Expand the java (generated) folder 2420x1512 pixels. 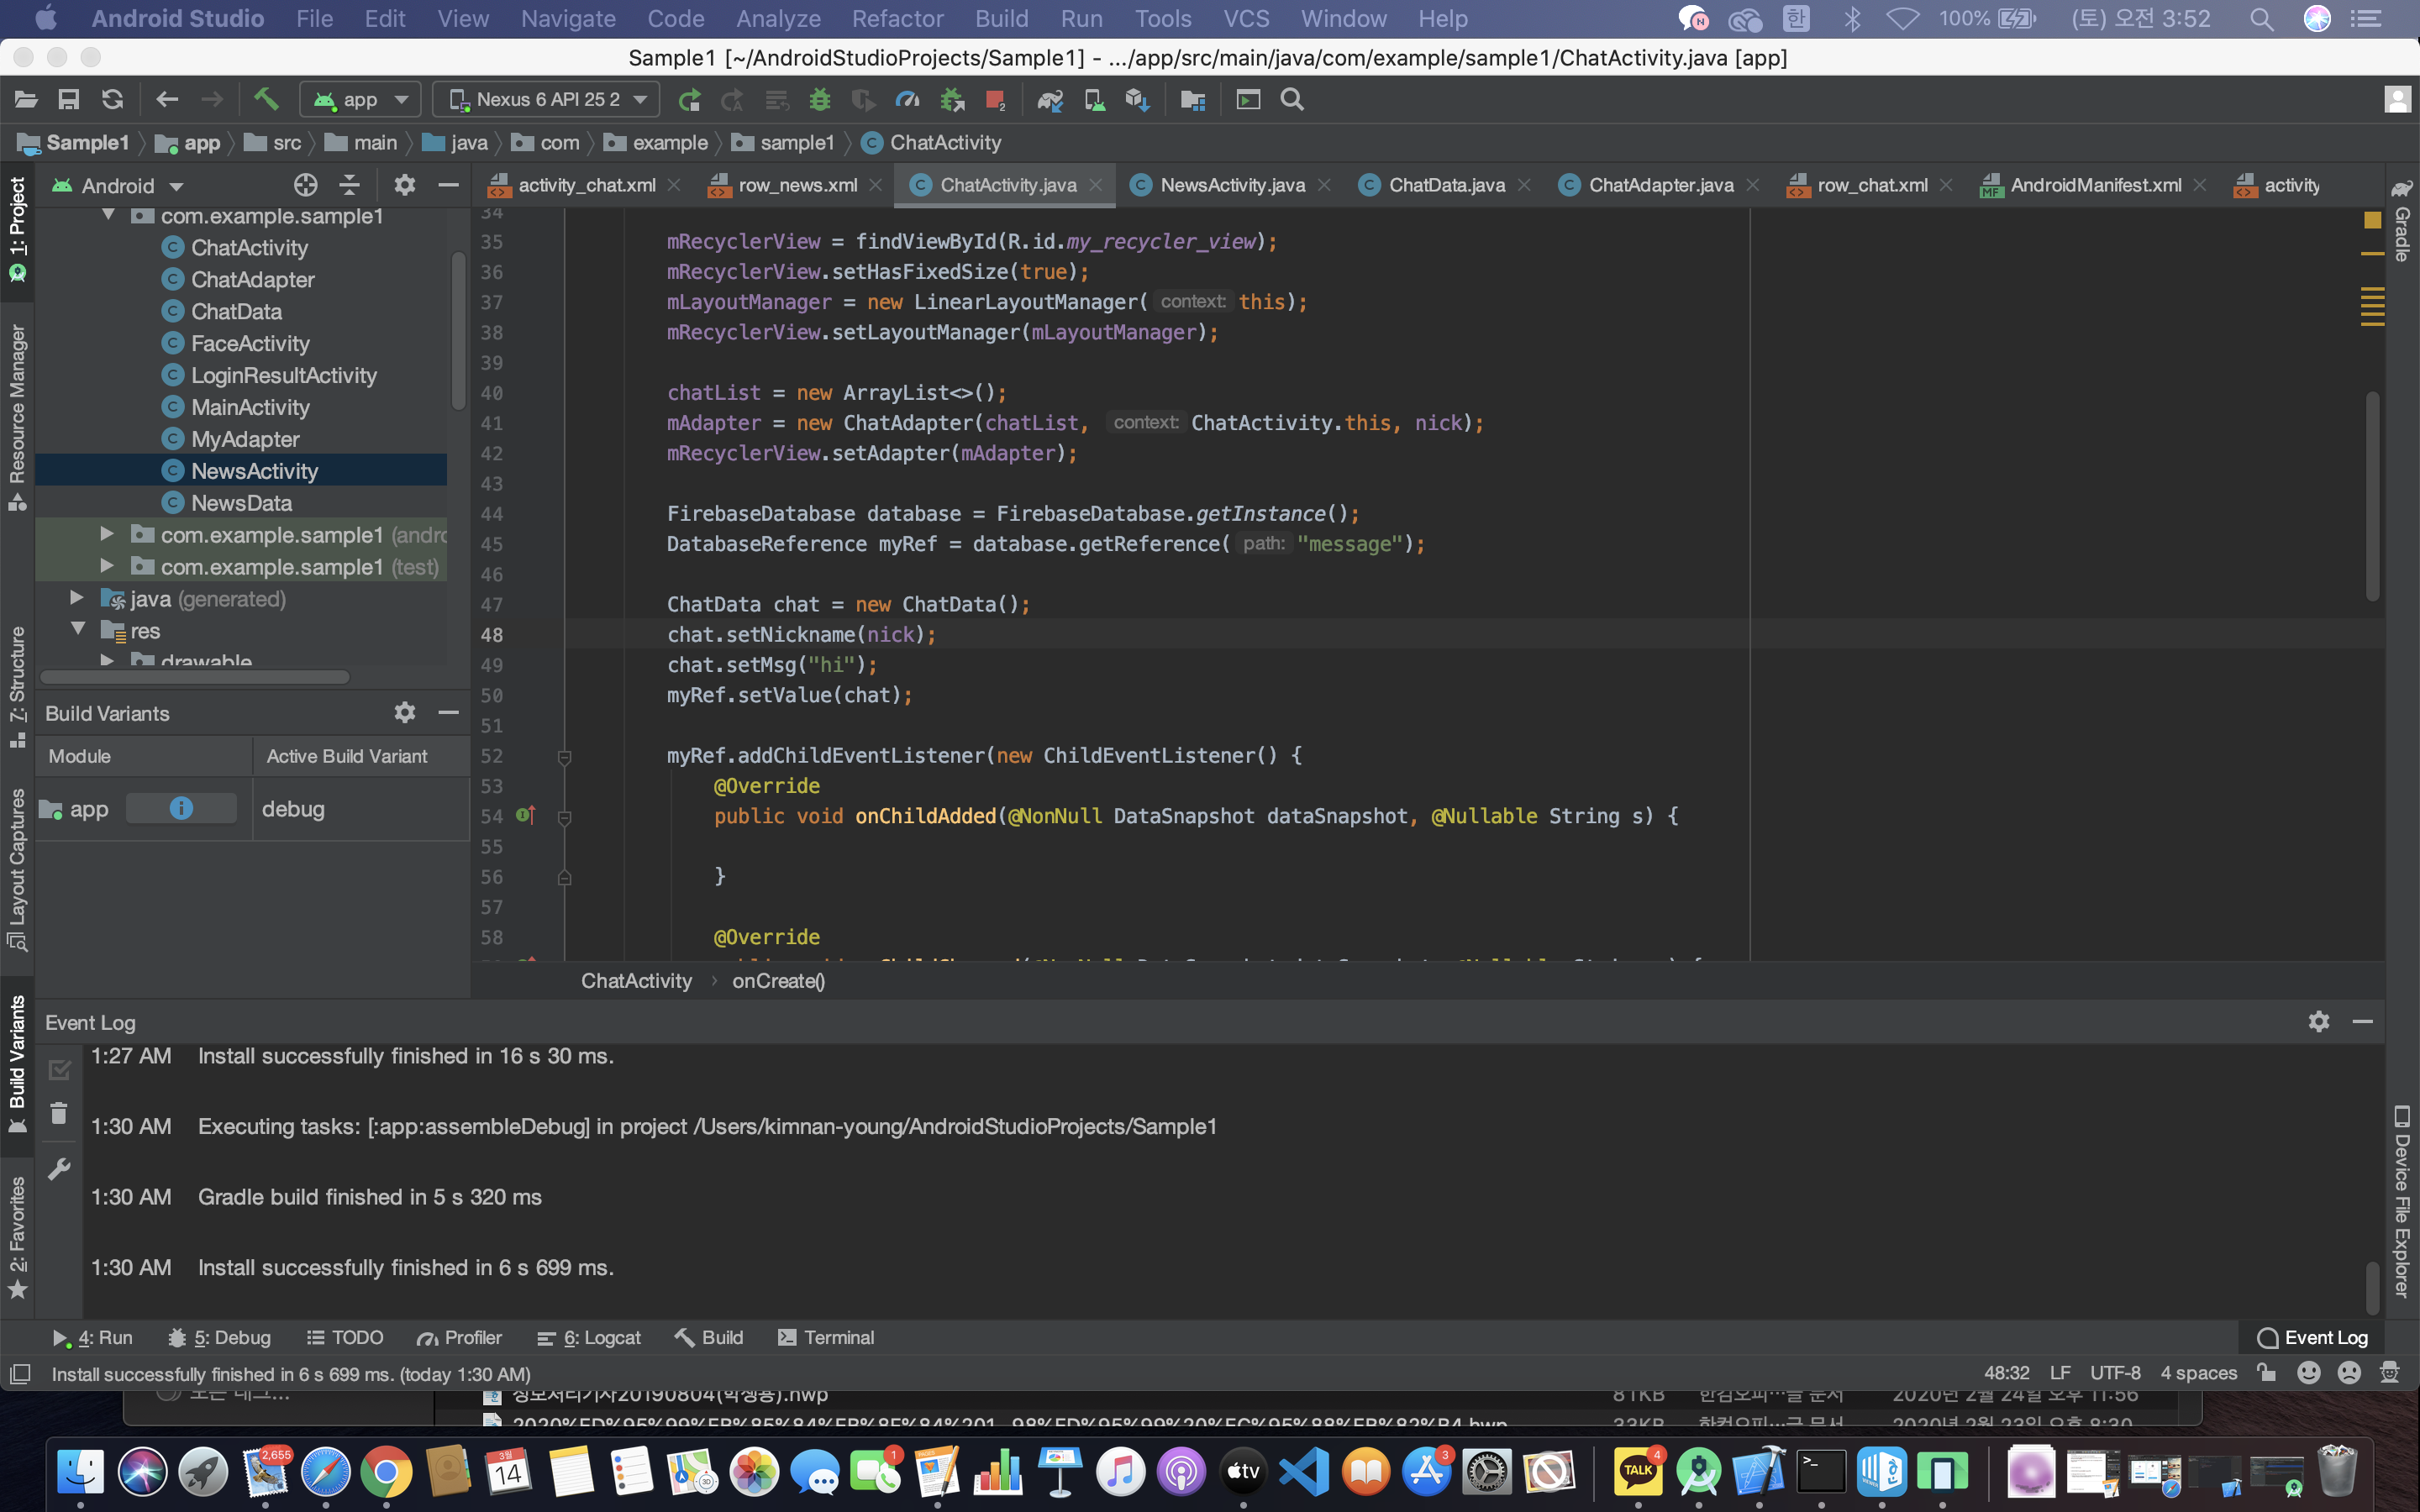(77, 598)
